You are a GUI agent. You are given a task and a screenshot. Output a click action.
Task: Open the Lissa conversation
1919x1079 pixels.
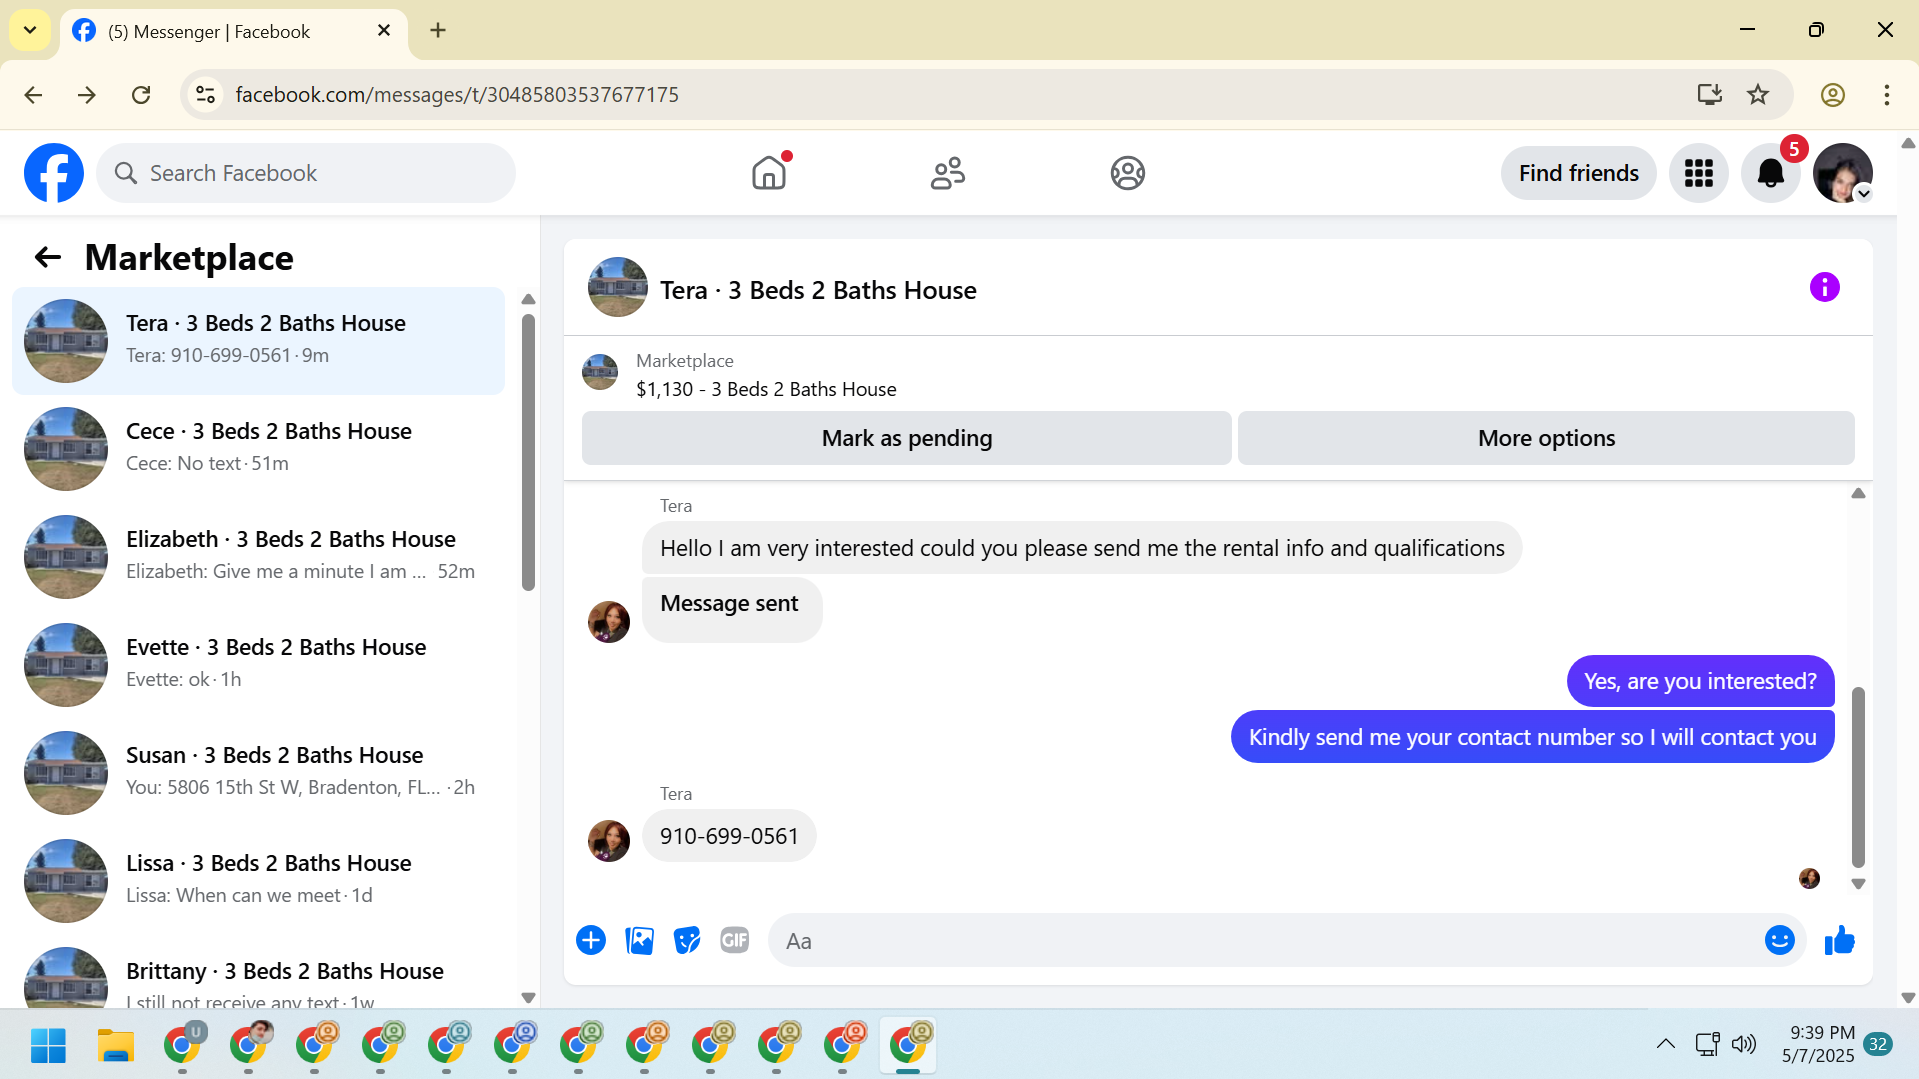point(258,881)
